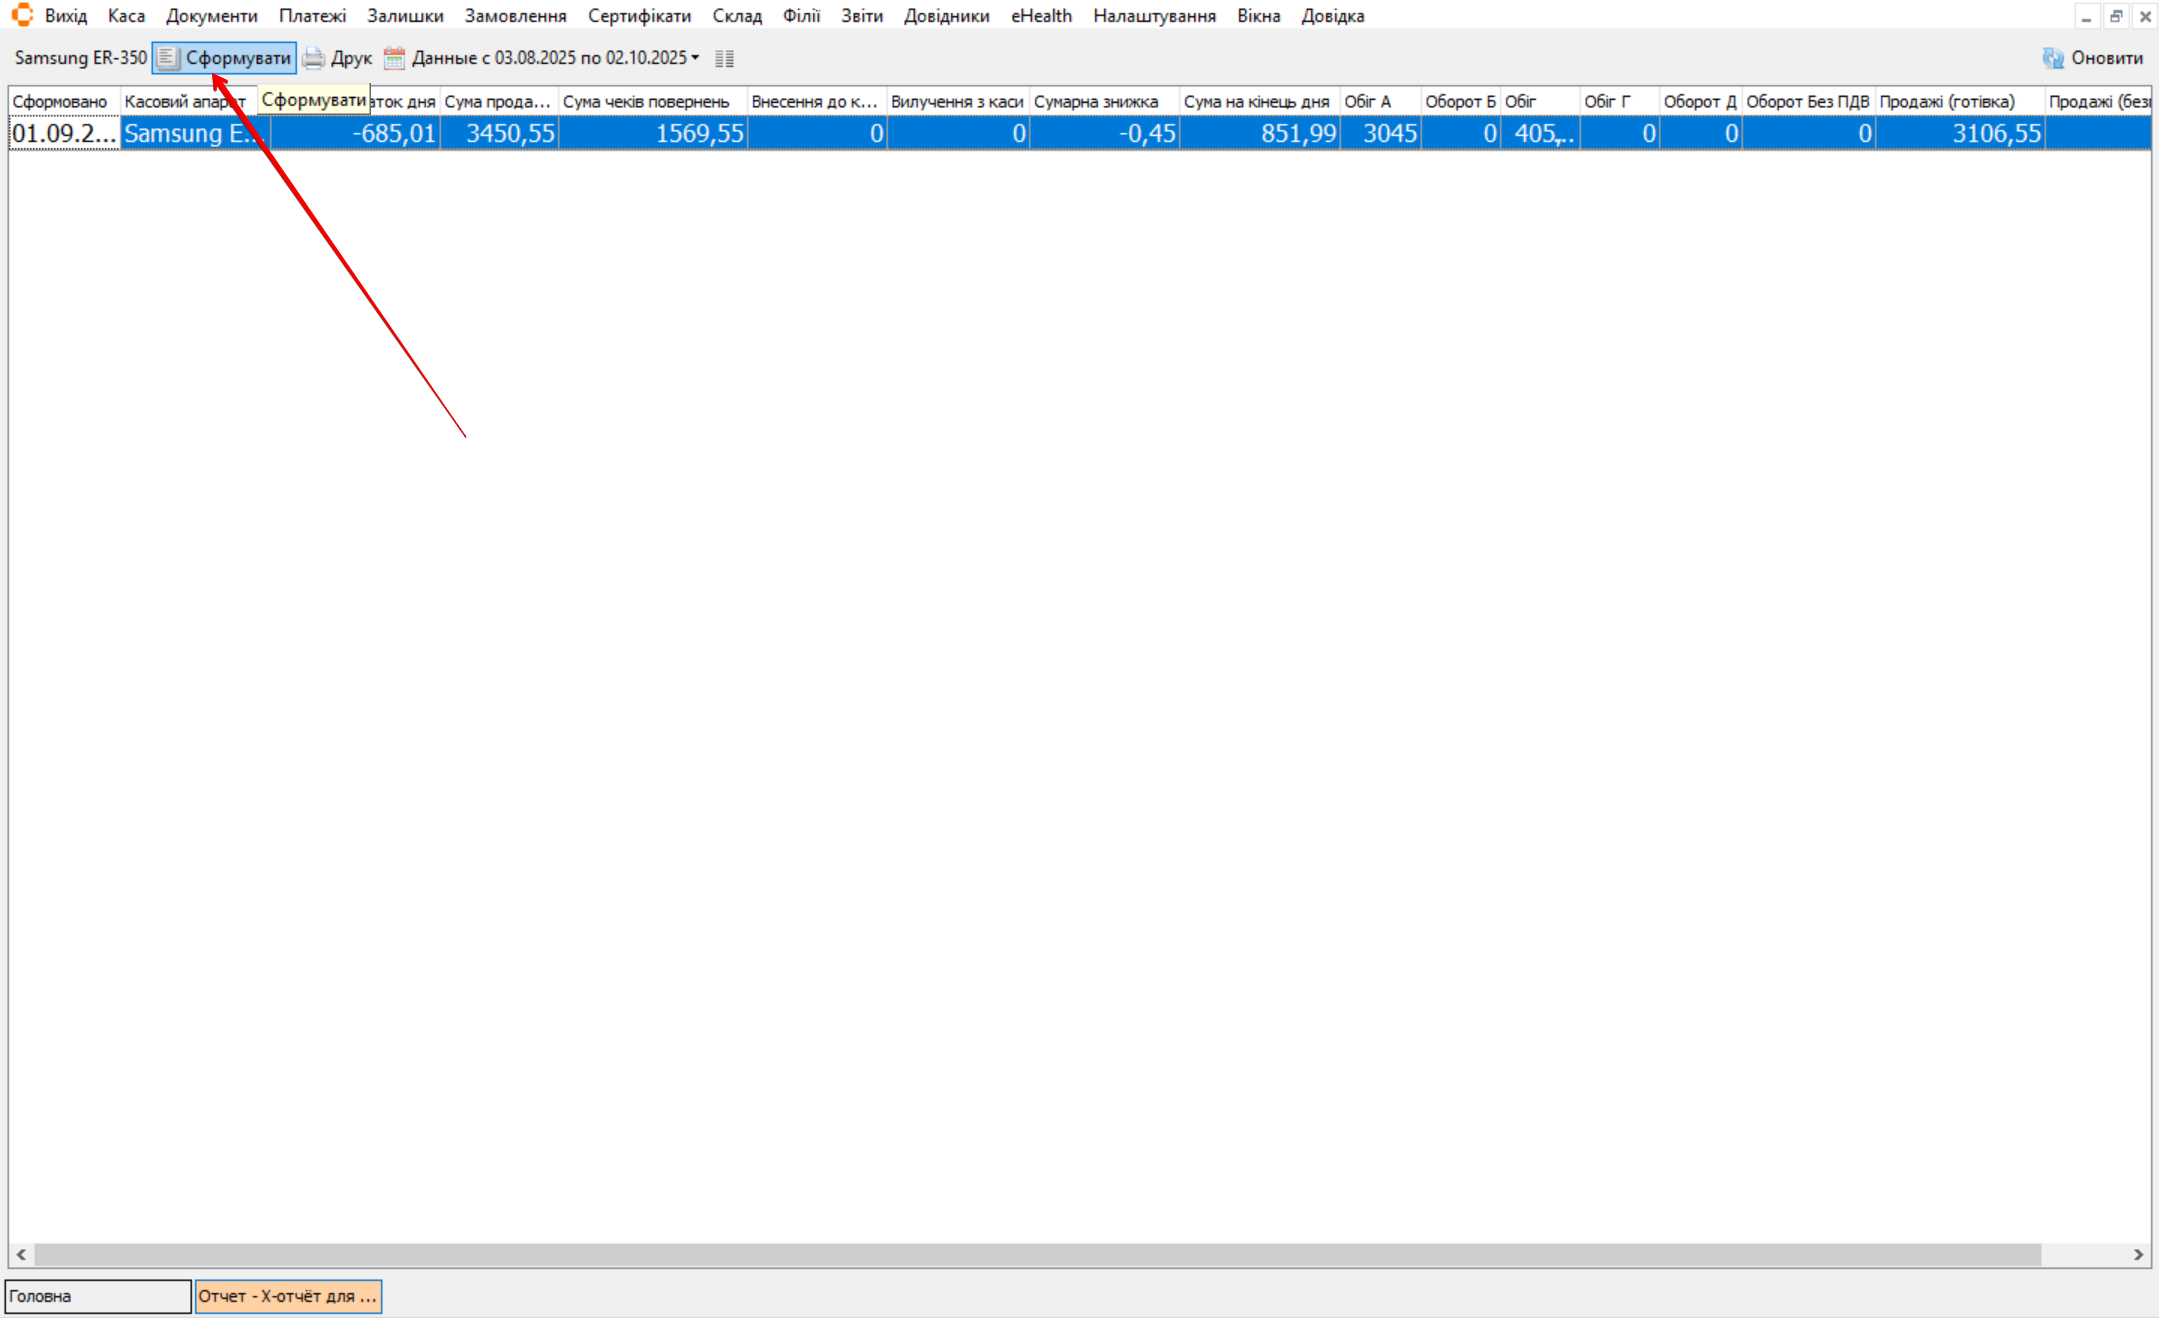Sort by the Сформовано column header
Viewport: 2159px width, 1318px height.
pos(60,102)
